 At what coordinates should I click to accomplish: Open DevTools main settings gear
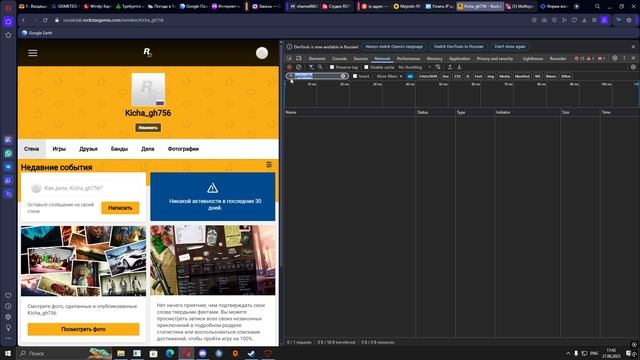[x=615, y=58]
